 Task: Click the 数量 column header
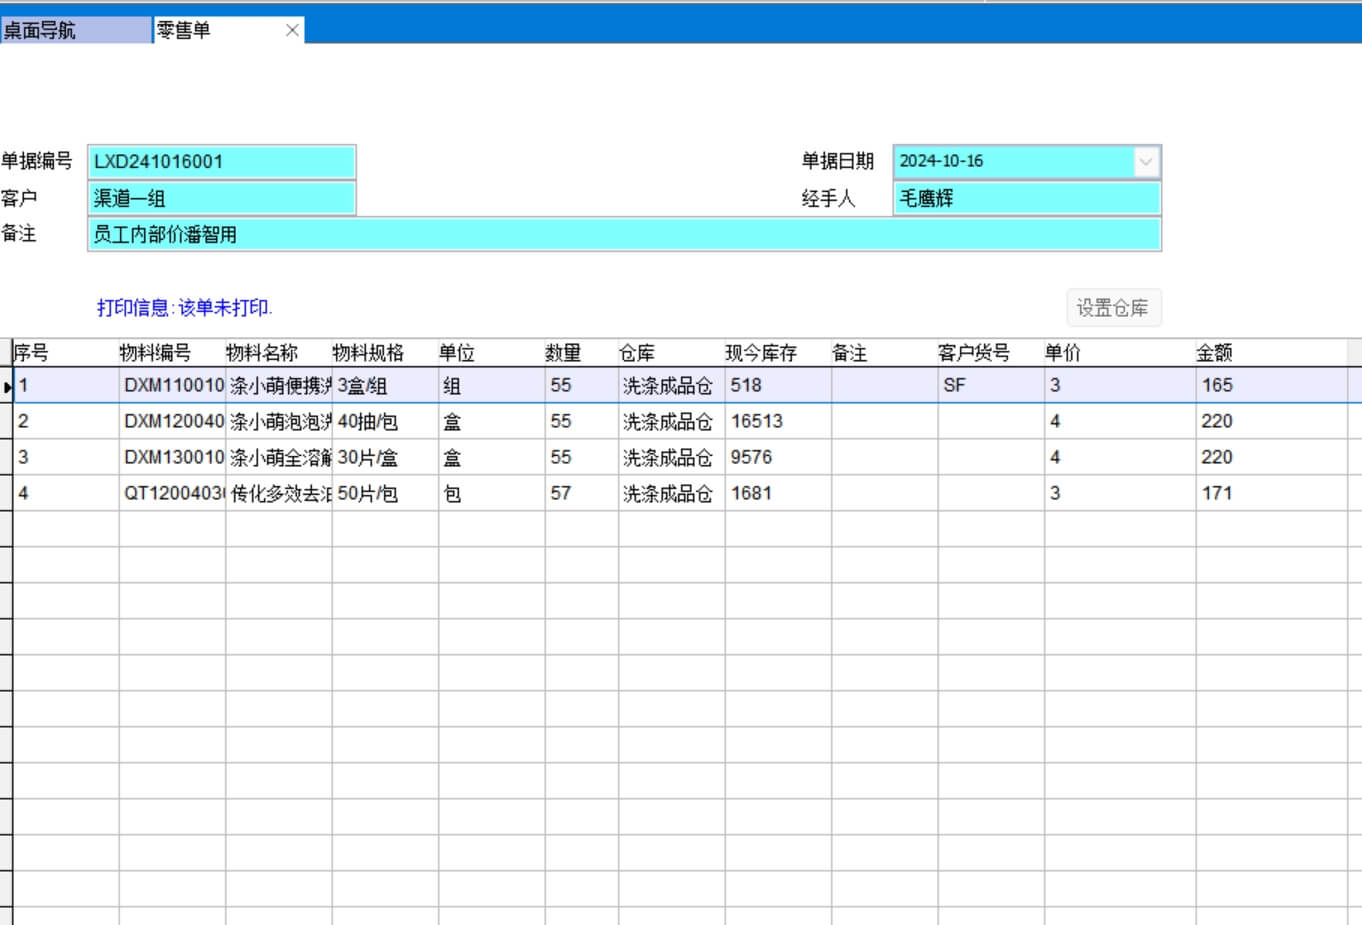click(x=563, y=353)
